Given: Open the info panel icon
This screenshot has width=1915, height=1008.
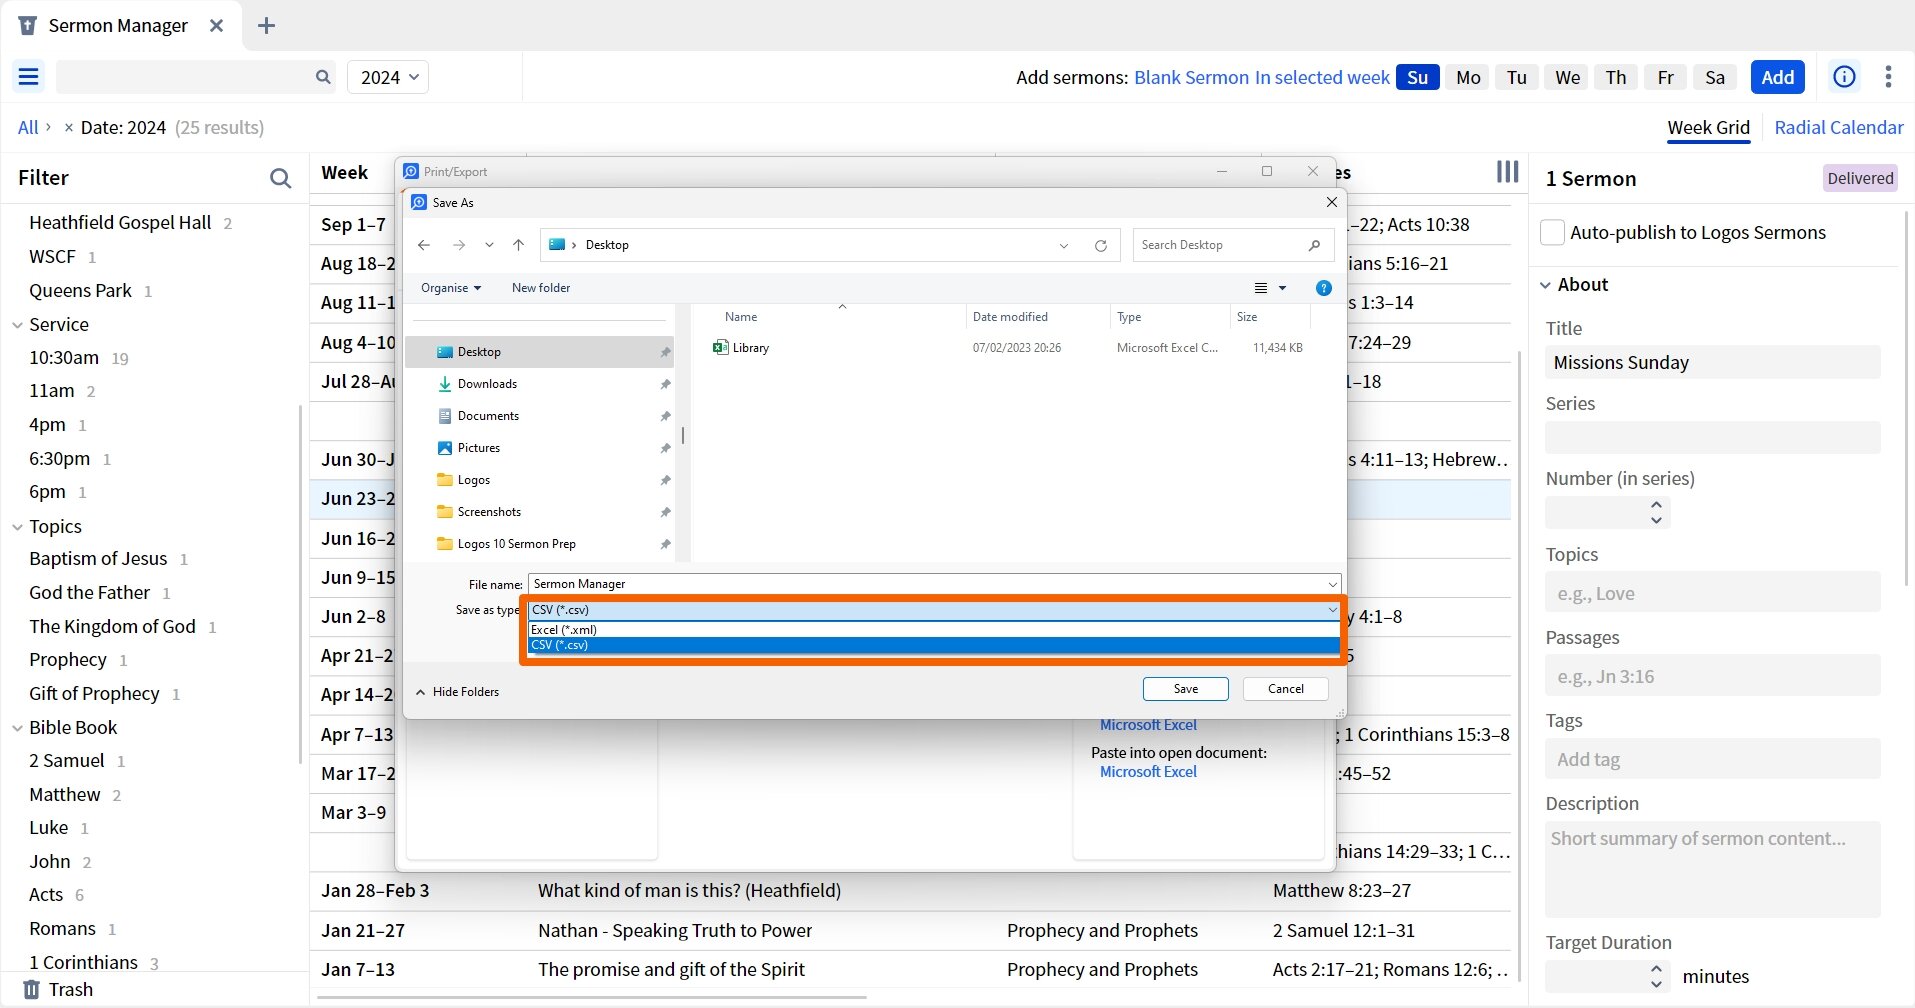Looking at the screenshot, I should pyautogui.click(x=1844, y=77).
